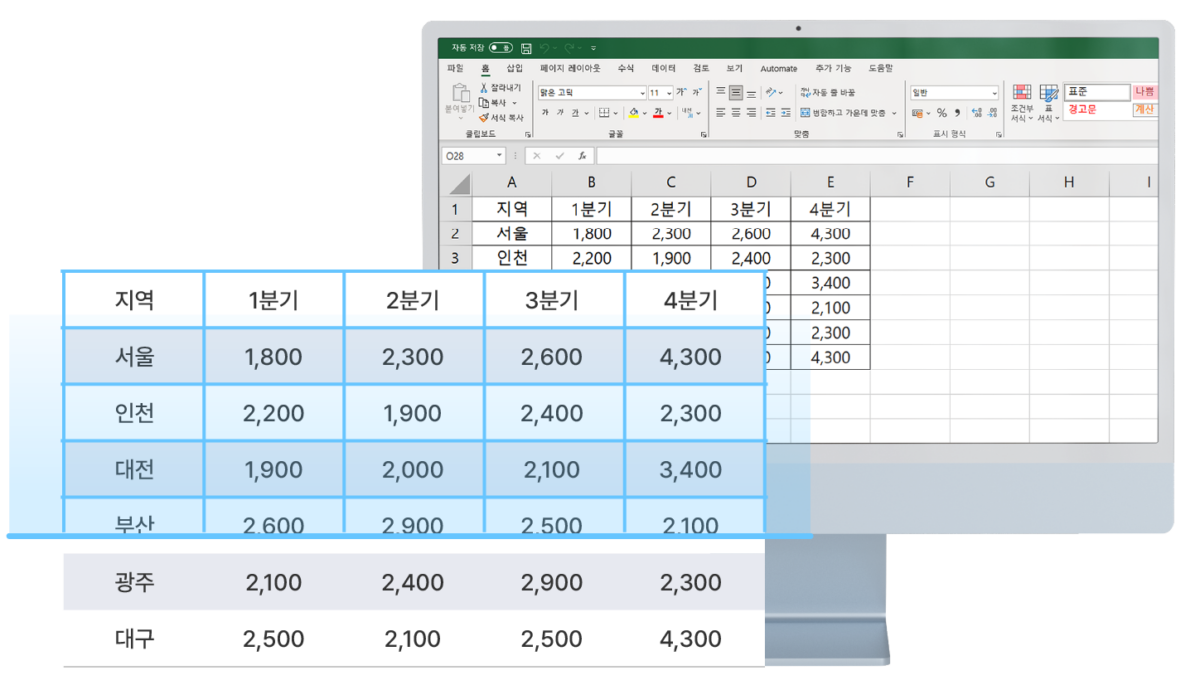Click the increase decimal icon
The height and width of the screenshot is (690, 1200).
[x=977, y=113]
